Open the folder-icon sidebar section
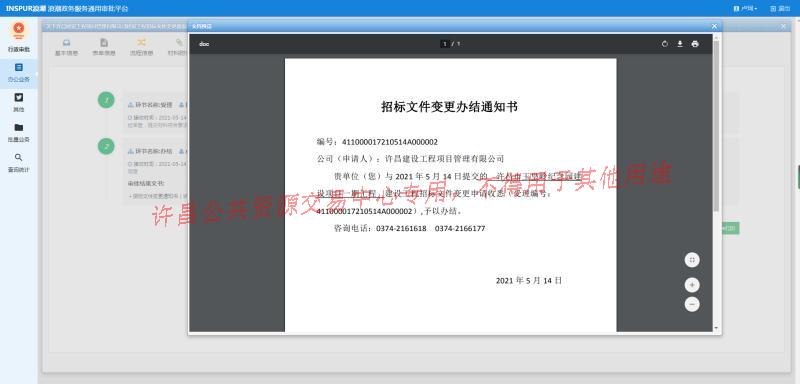 click(x=19, y=132)
